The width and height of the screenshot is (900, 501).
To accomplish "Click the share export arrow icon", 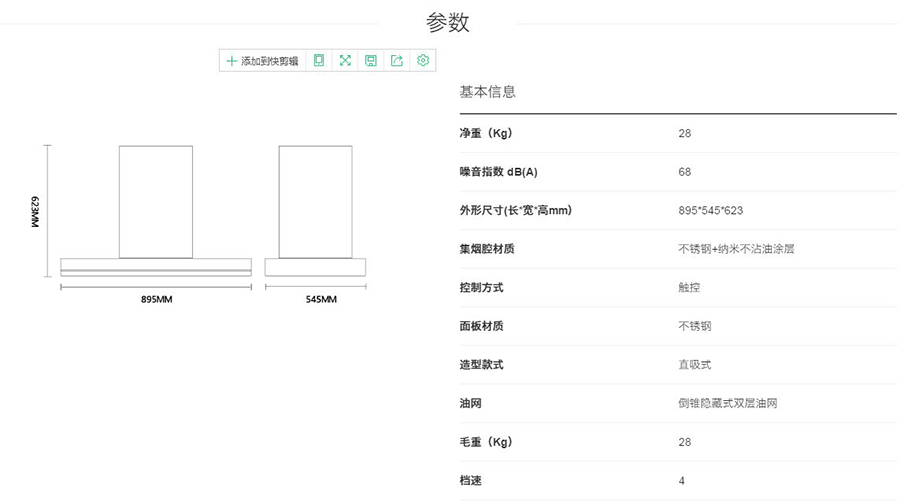I will tap(397, 61).
